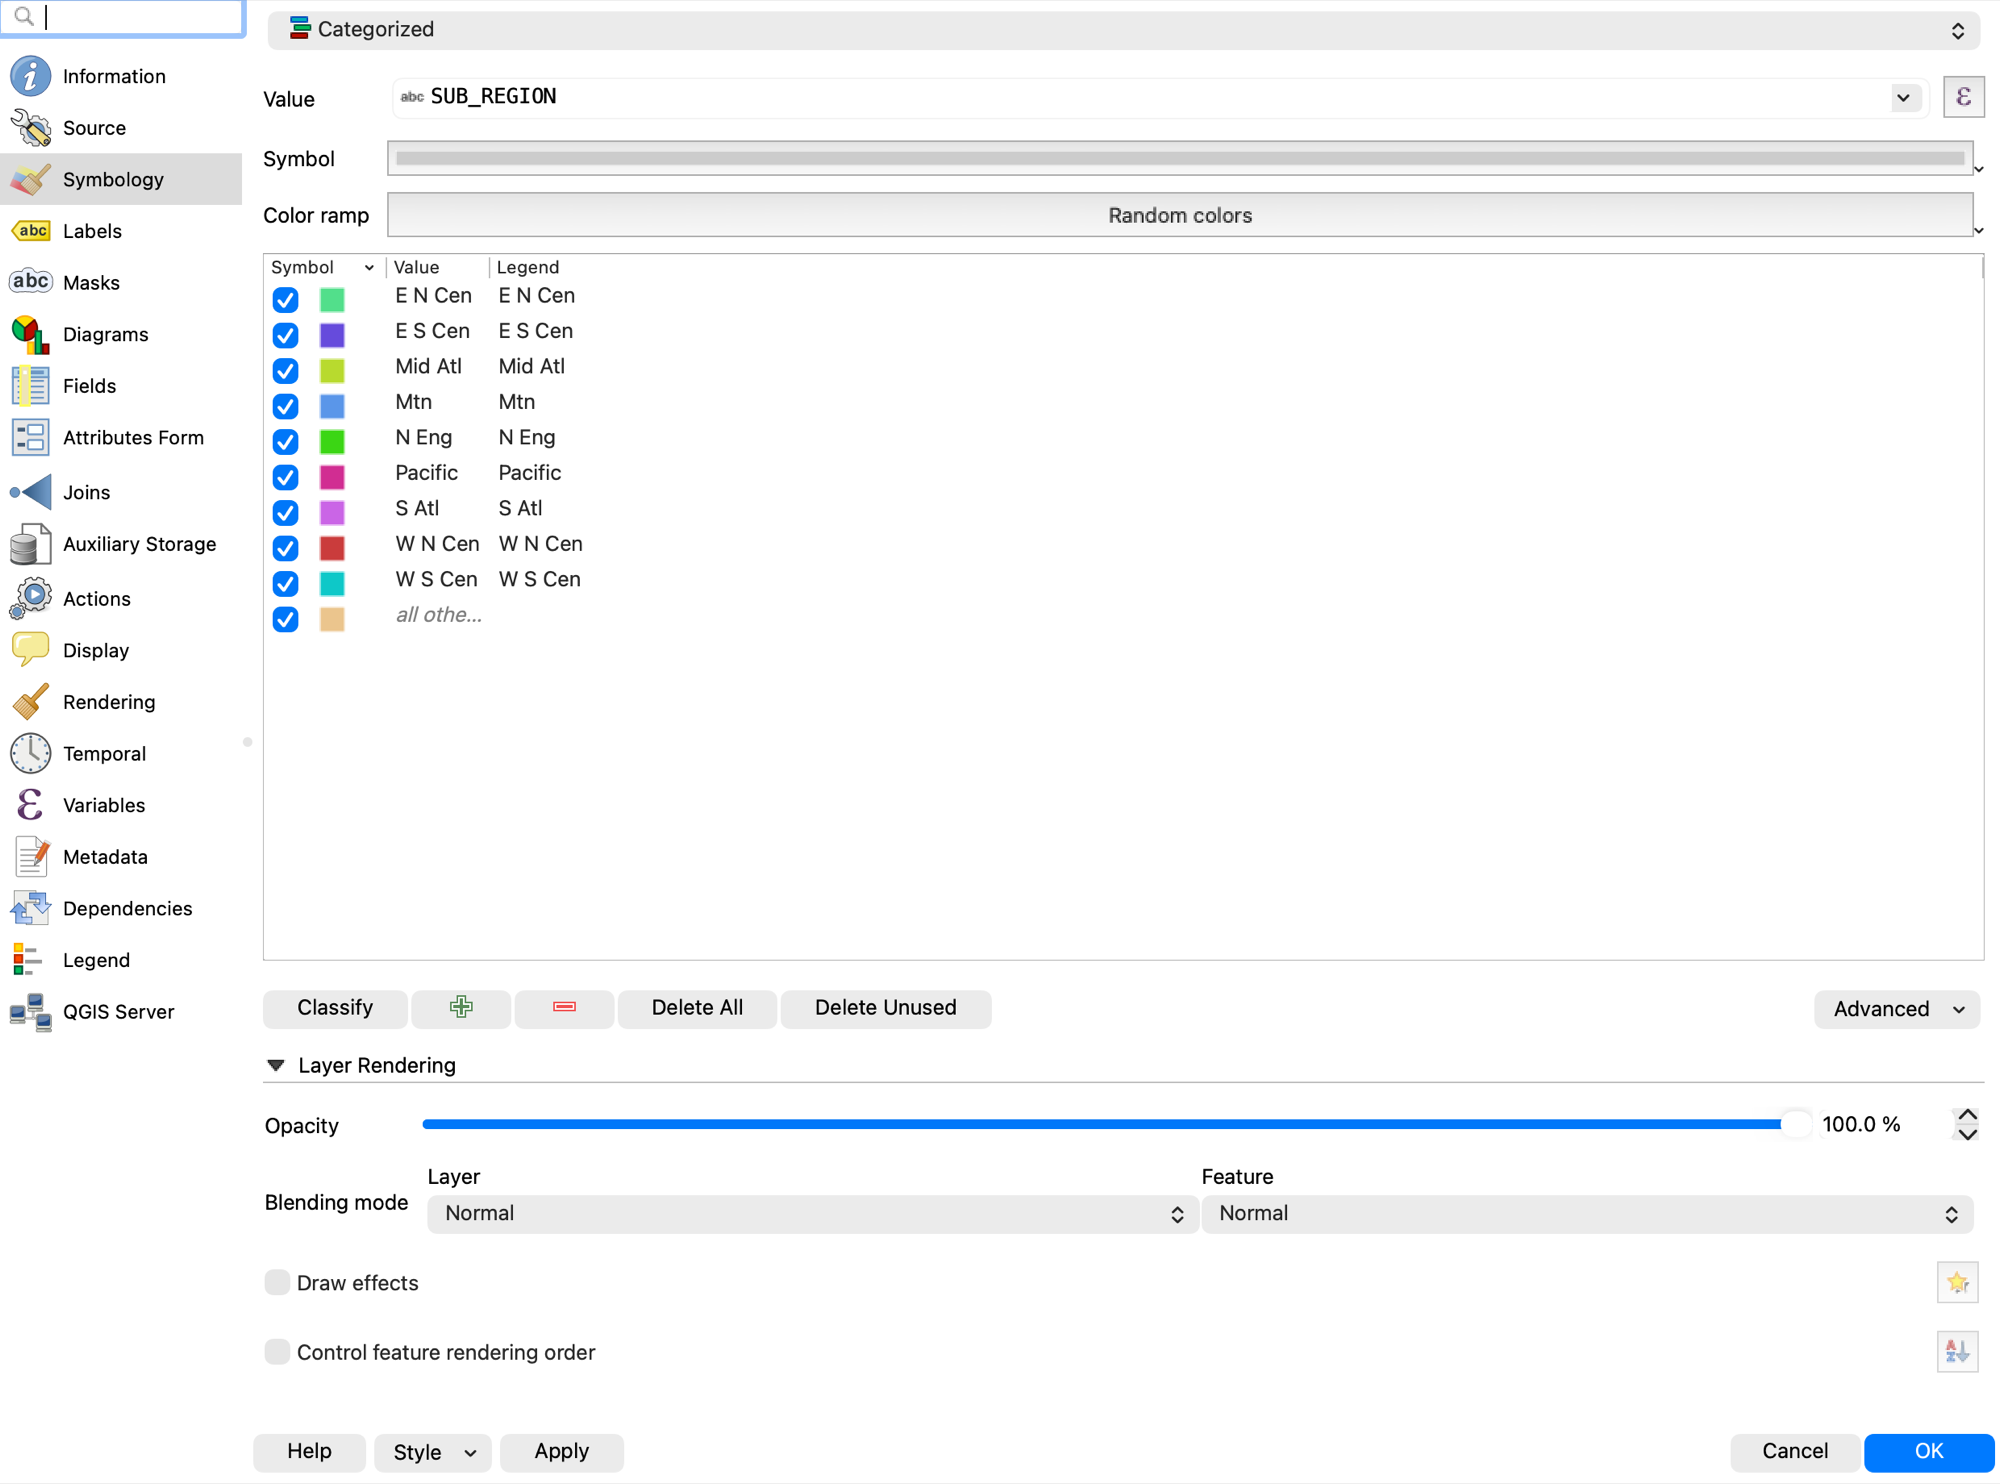Open the Advanced options dropdown
The image size is (2000, 1484).
(1896, 1009)
